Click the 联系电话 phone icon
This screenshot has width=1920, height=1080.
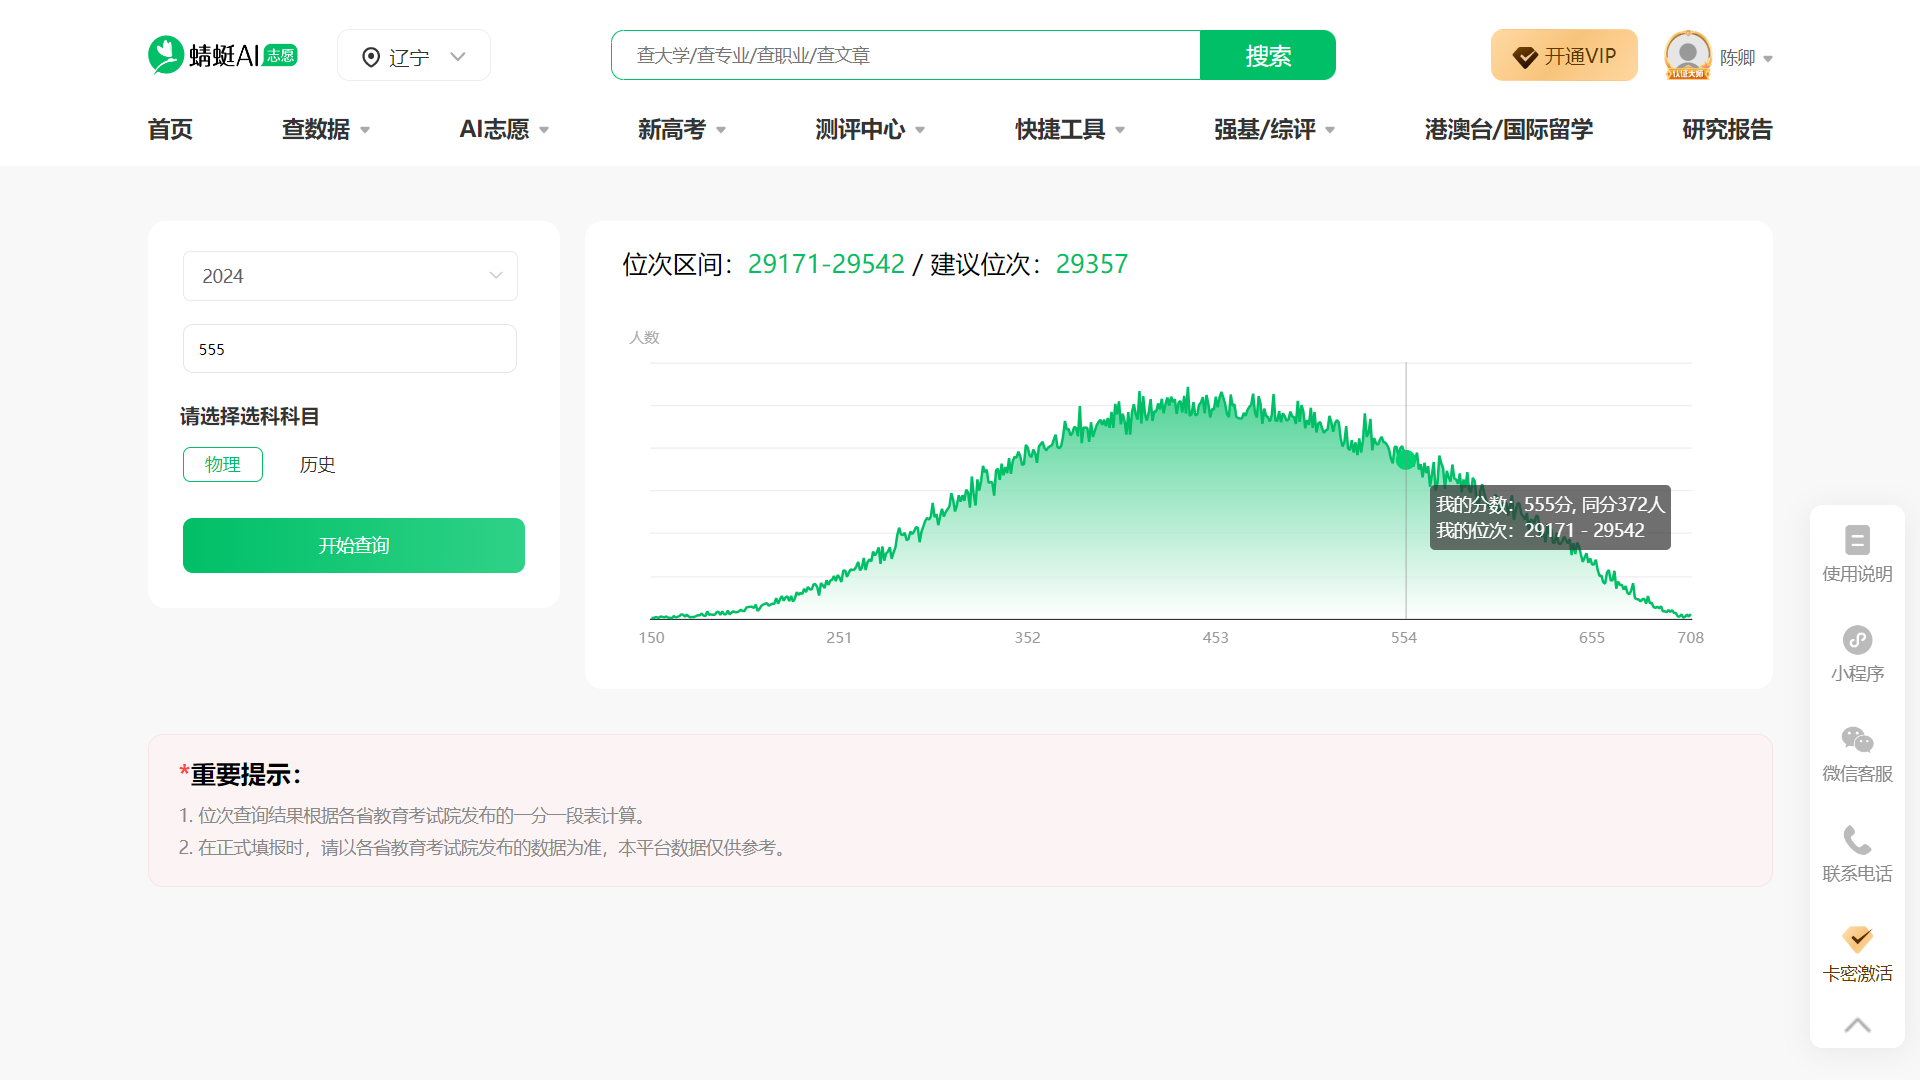(1857, 840)
